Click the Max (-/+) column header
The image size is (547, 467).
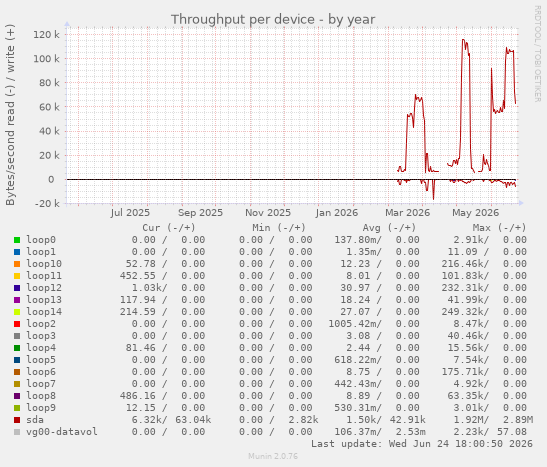(499, 228)
